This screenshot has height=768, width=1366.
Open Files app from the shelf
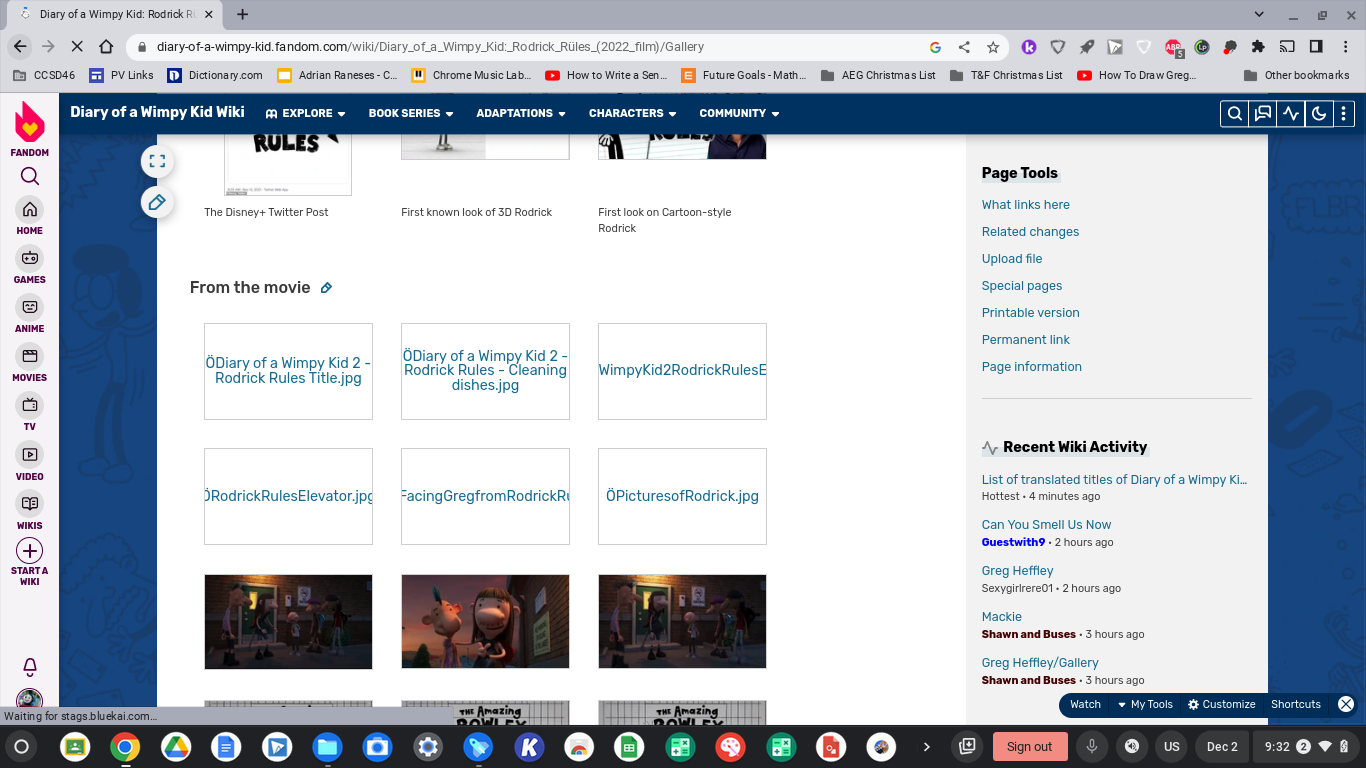coord(327,747)
